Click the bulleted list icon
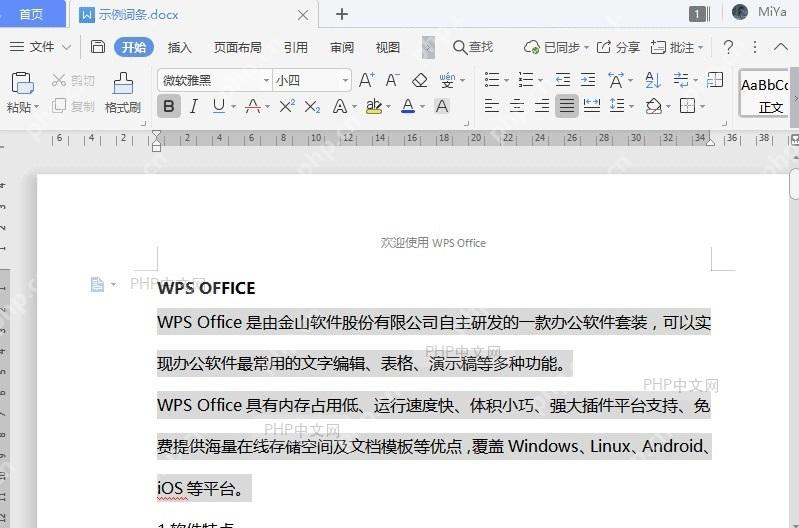 492,80
